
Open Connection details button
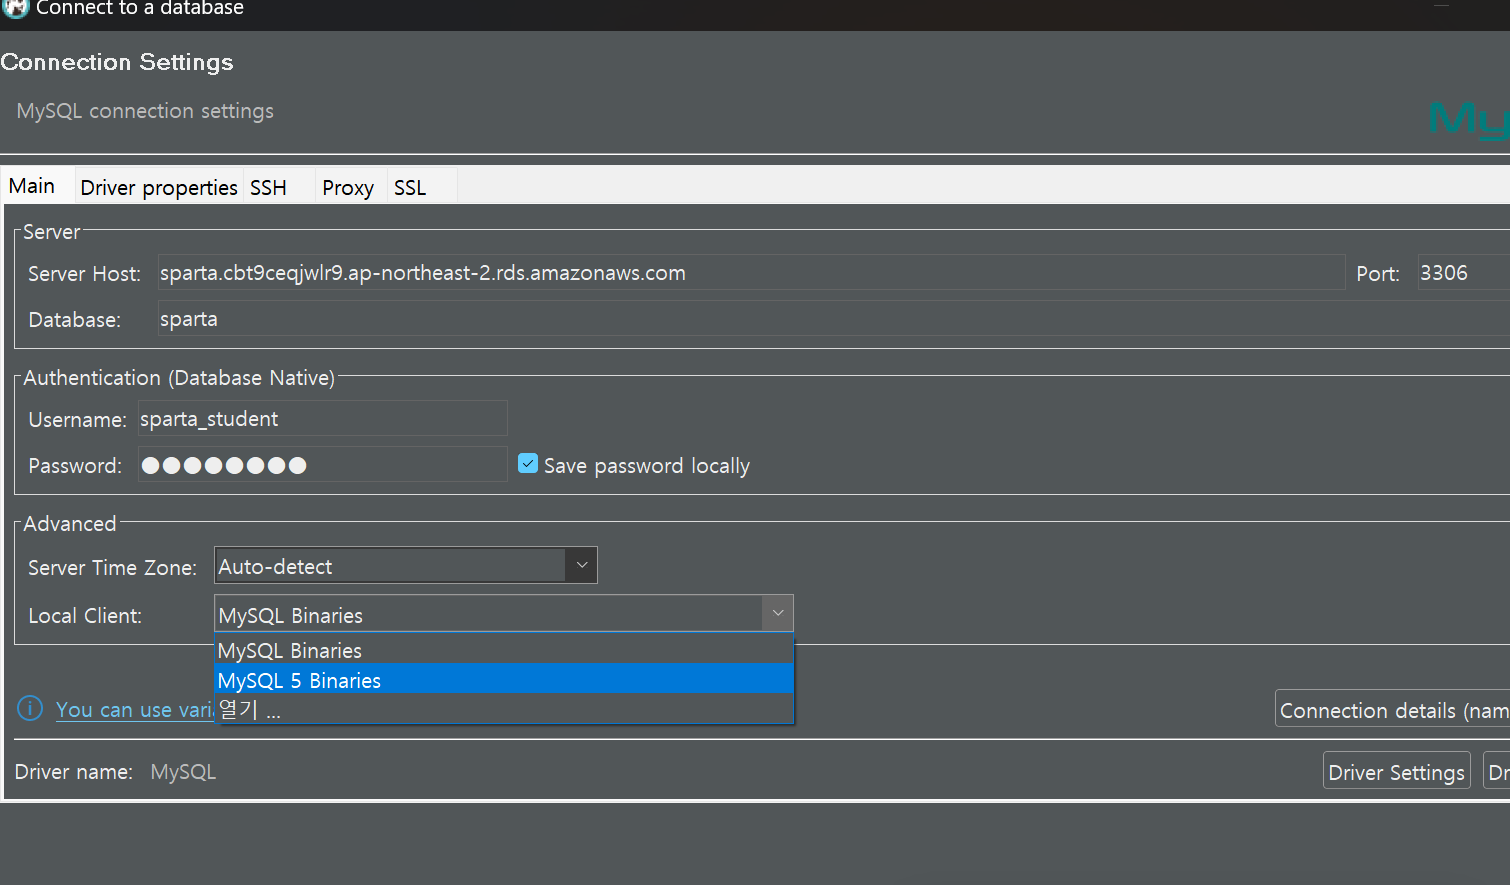1393,710
